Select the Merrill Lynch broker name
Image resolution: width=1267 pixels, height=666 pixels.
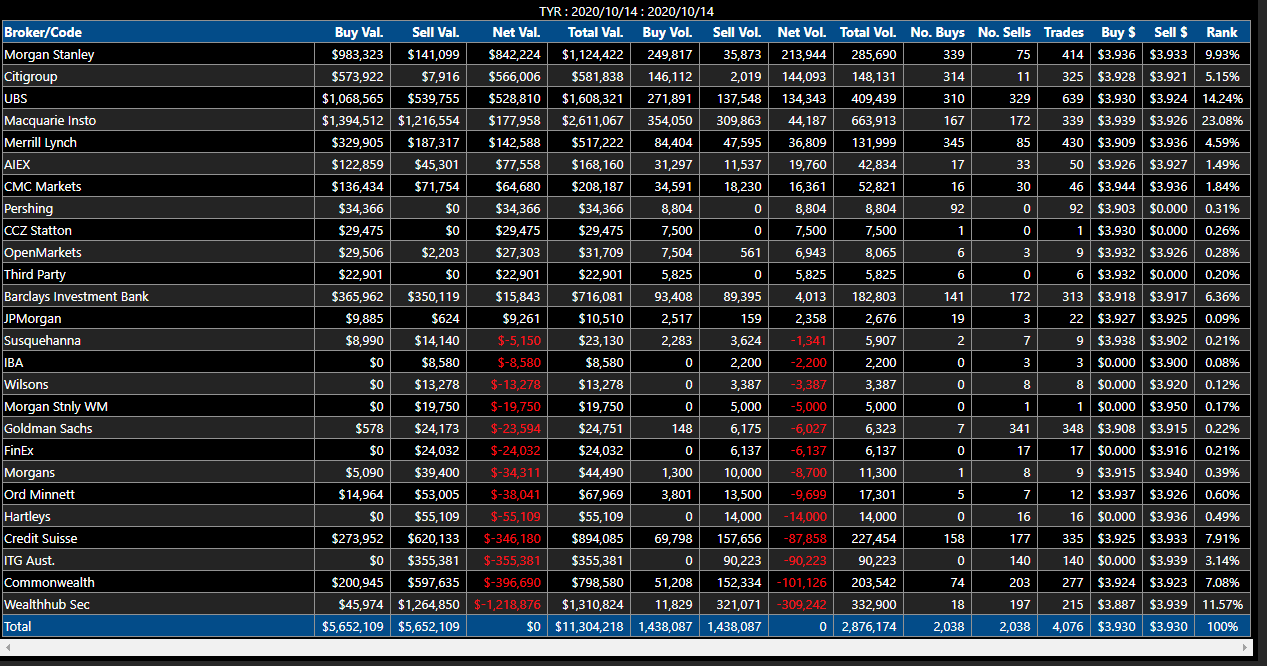[x=40, y=142]
